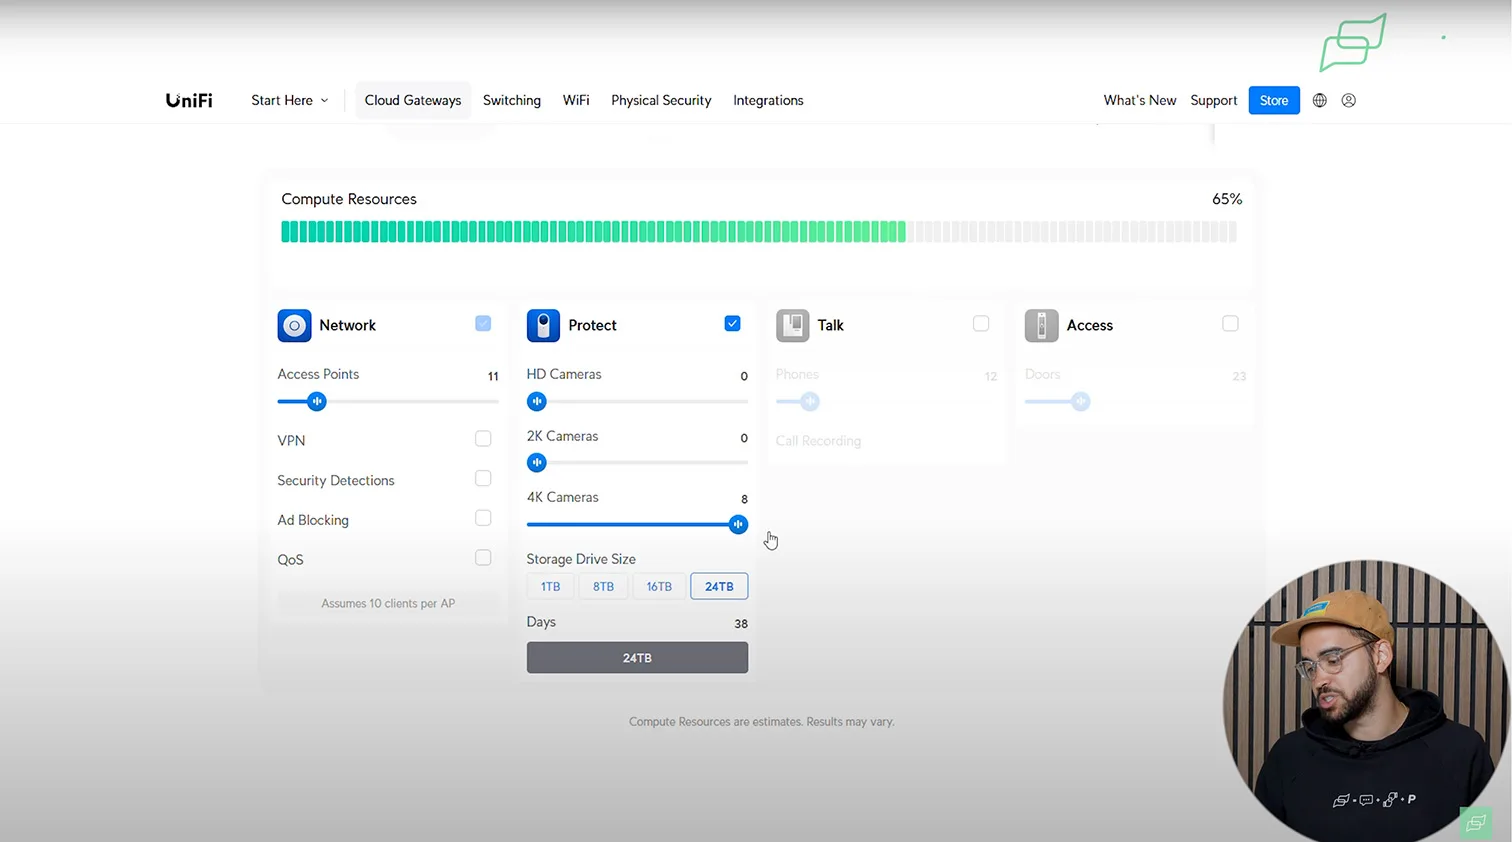Click the green chat icon at bottom right
The width and height of the screenshot is (1512, 842).
point(1475,823)
